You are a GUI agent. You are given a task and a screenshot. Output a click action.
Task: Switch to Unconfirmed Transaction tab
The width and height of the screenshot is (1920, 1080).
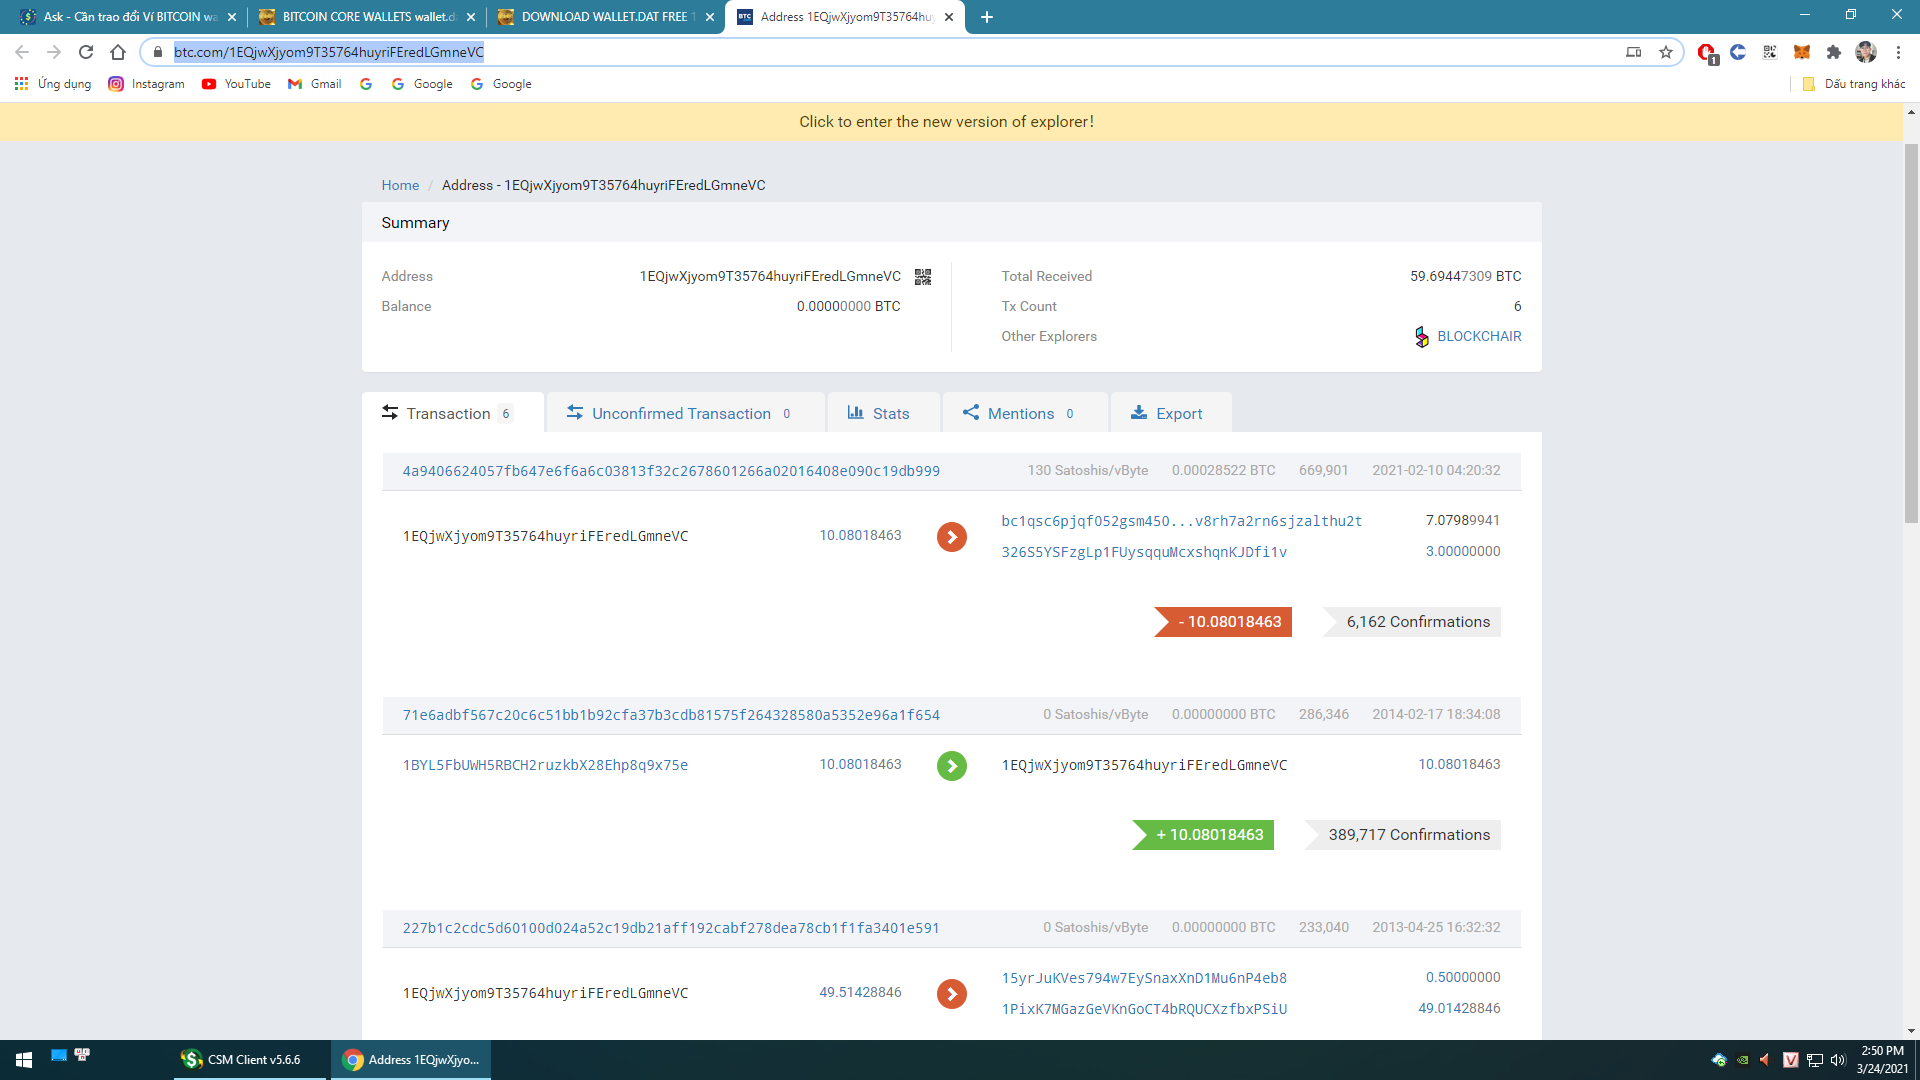click(680, 413)
